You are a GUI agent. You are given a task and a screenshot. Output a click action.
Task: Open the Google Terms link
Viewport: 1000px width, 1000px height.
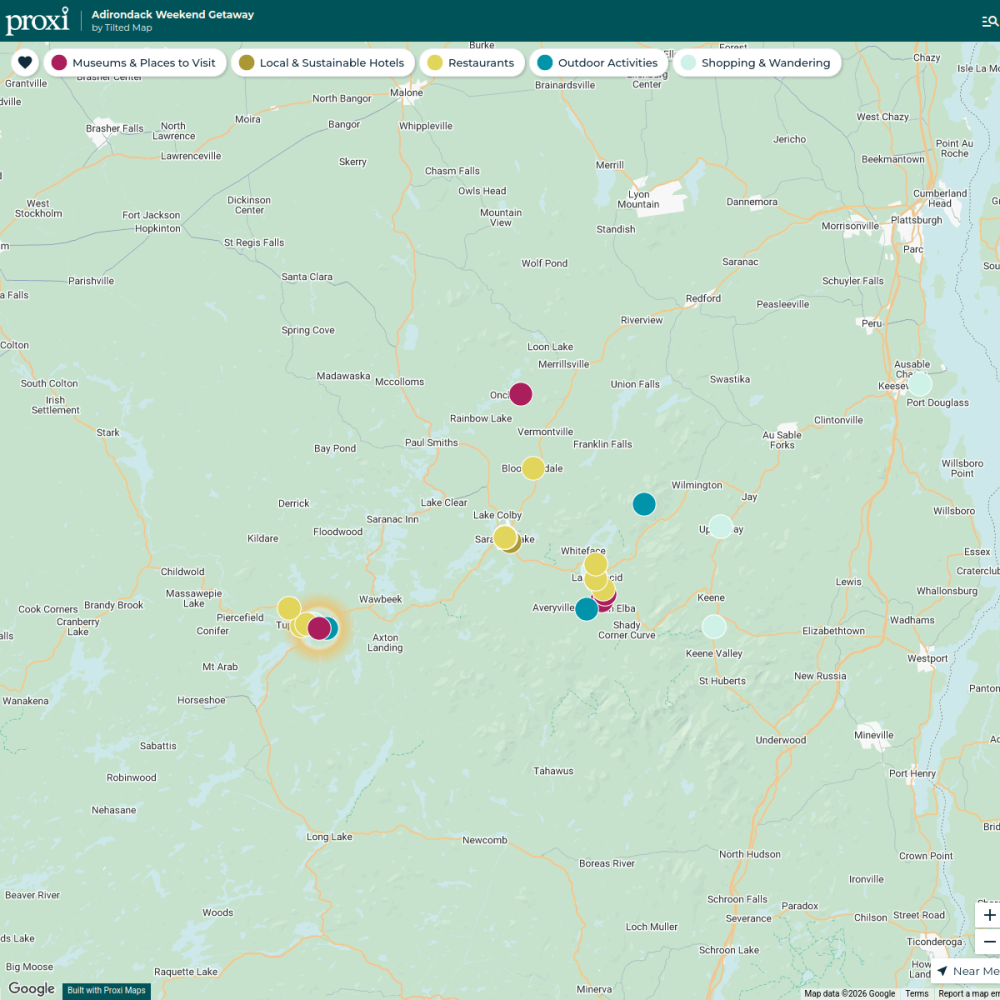point(916,994)
